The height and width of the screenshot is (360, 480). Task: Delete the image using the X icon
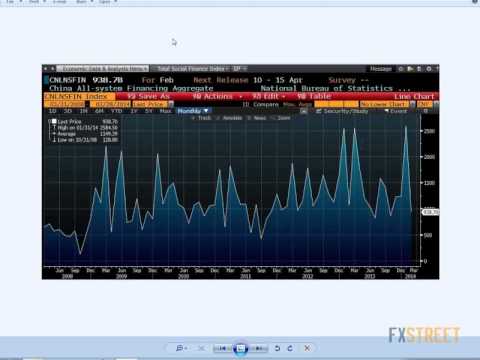click(x=307, y=348)
